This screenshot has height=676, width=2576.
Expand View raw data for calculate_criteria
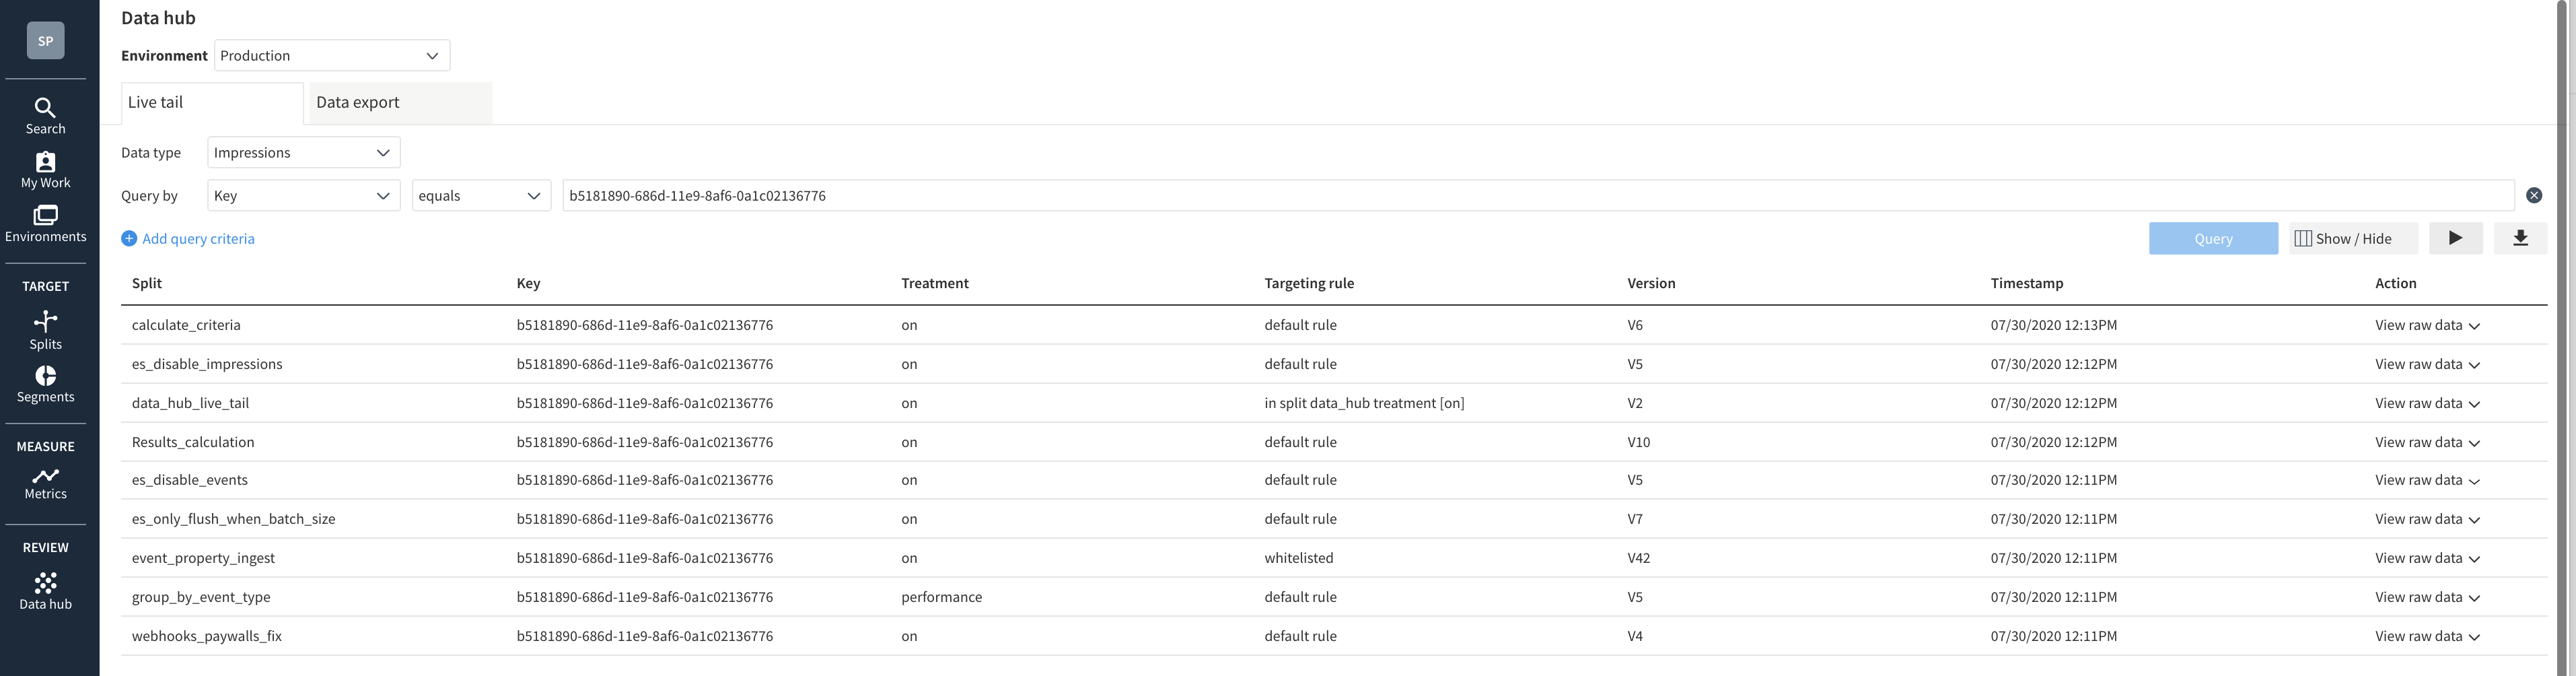pos(2427,325)
